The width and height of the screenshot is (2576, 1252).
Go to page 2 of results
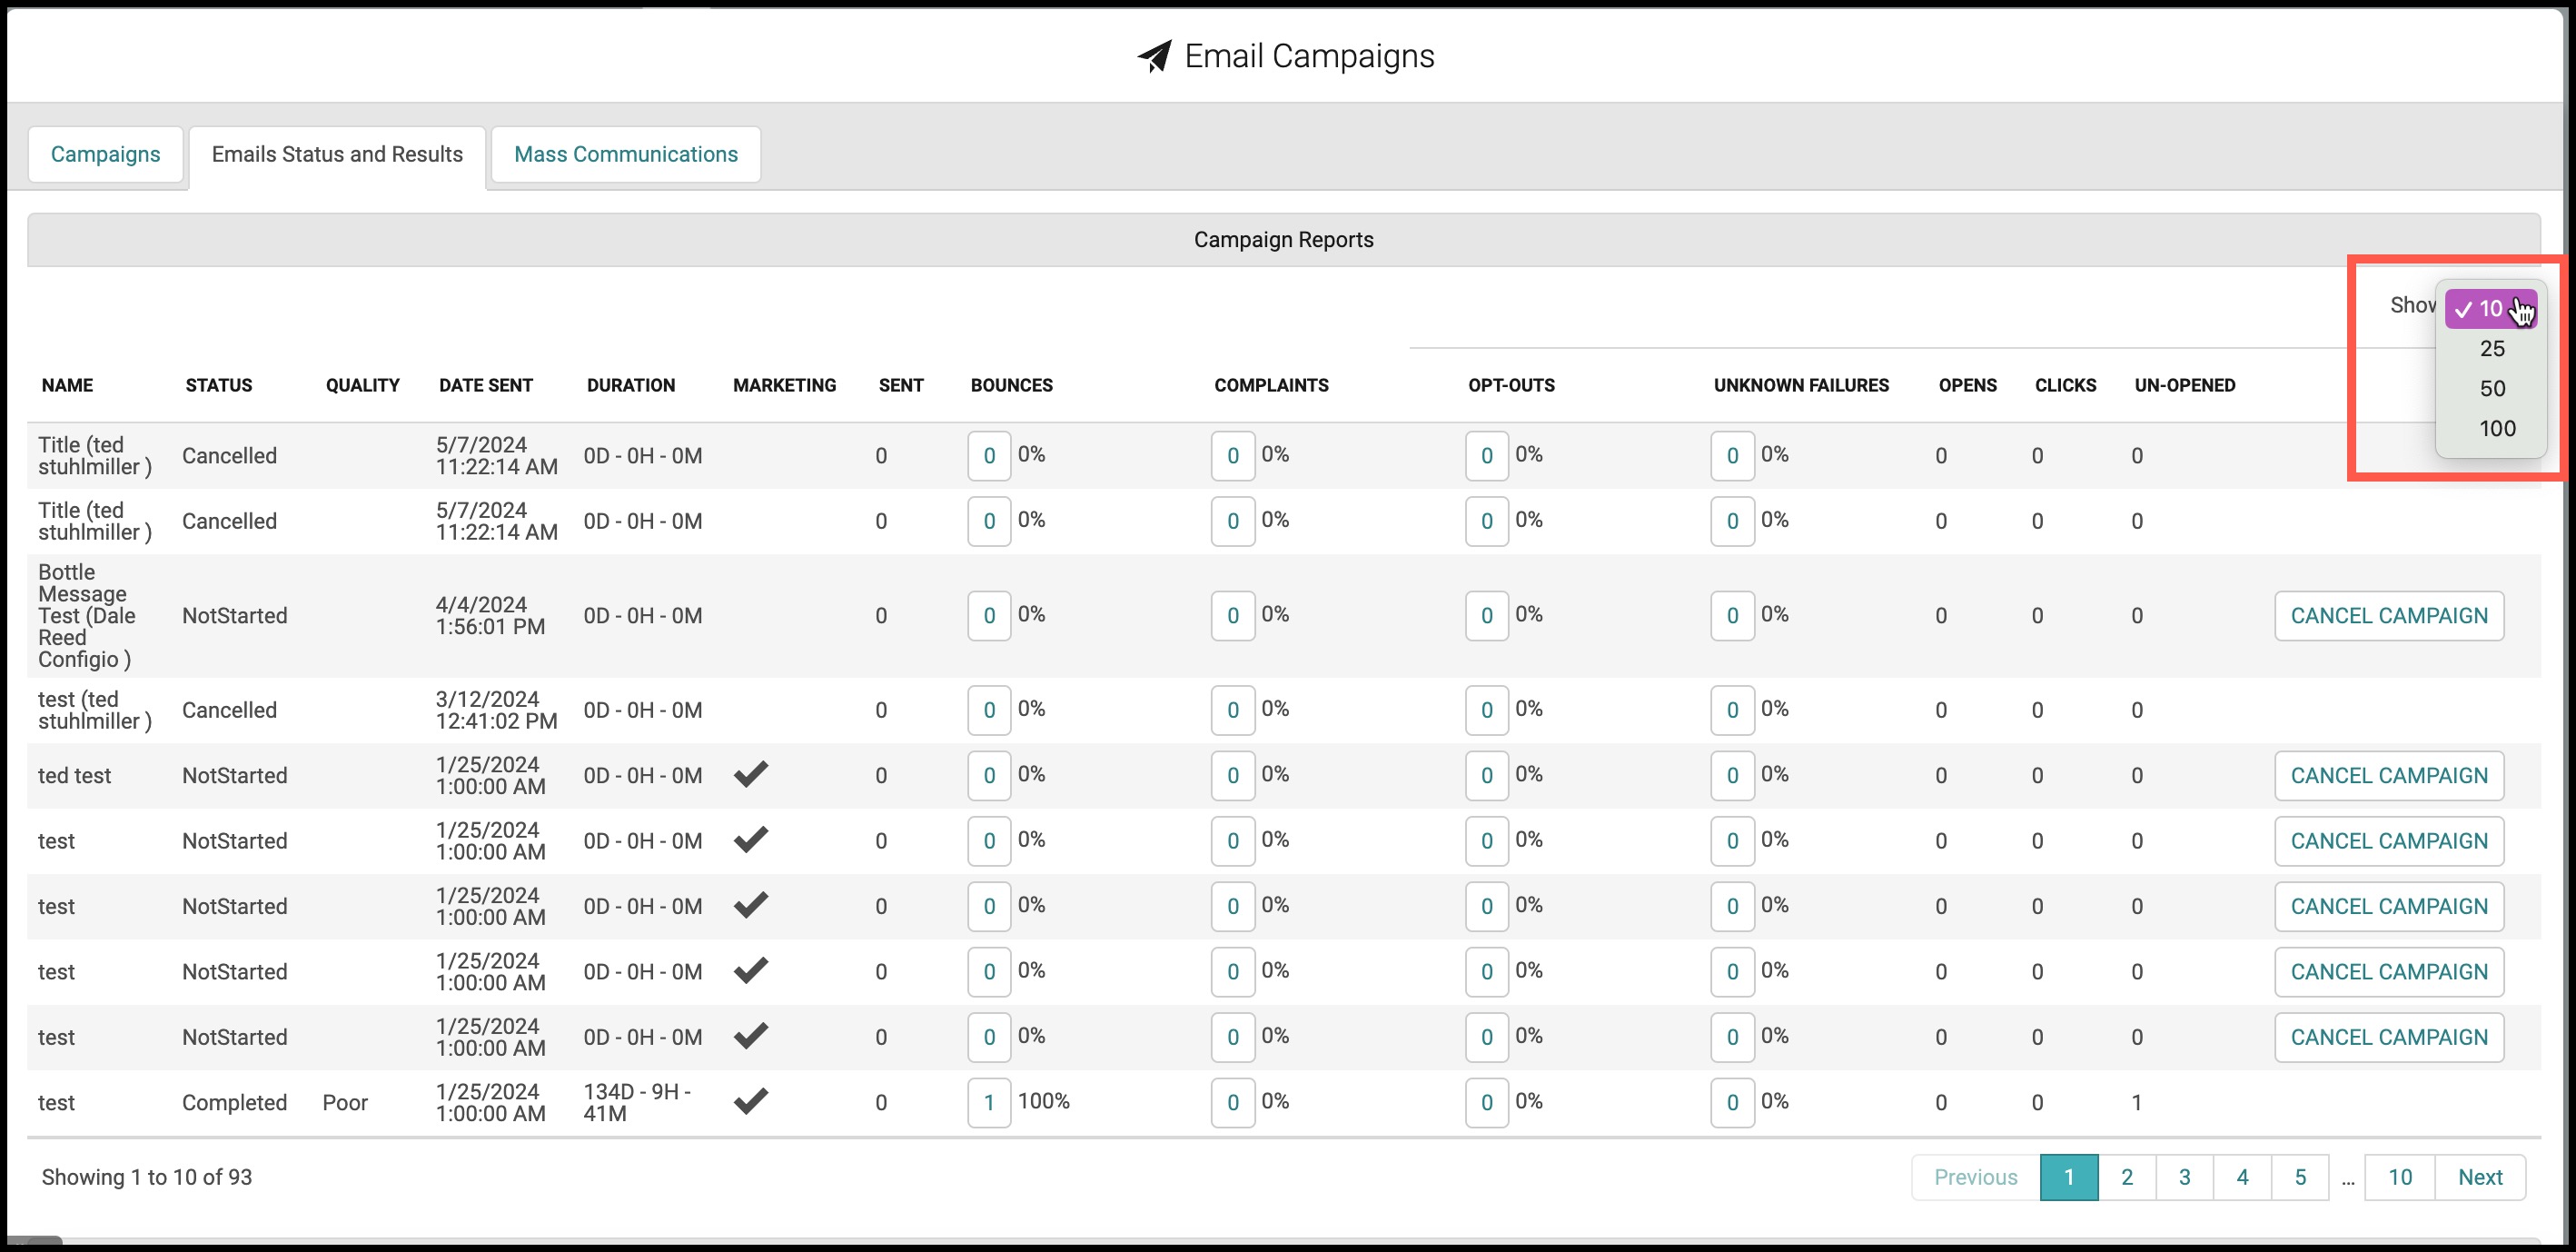point(2127,1177)
